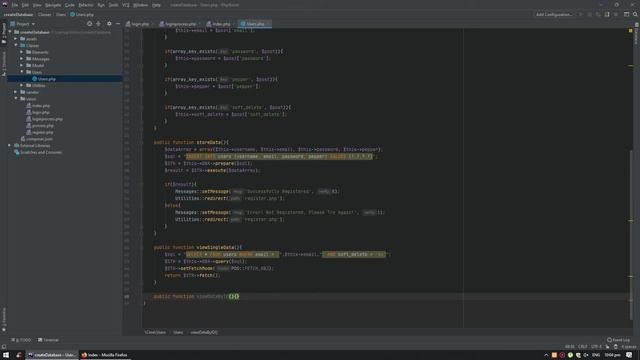The width and height of the screenshot is (640, 360).
Task: Click the yellow inspection indicator at editor top right
Action: tap(630, 31)
